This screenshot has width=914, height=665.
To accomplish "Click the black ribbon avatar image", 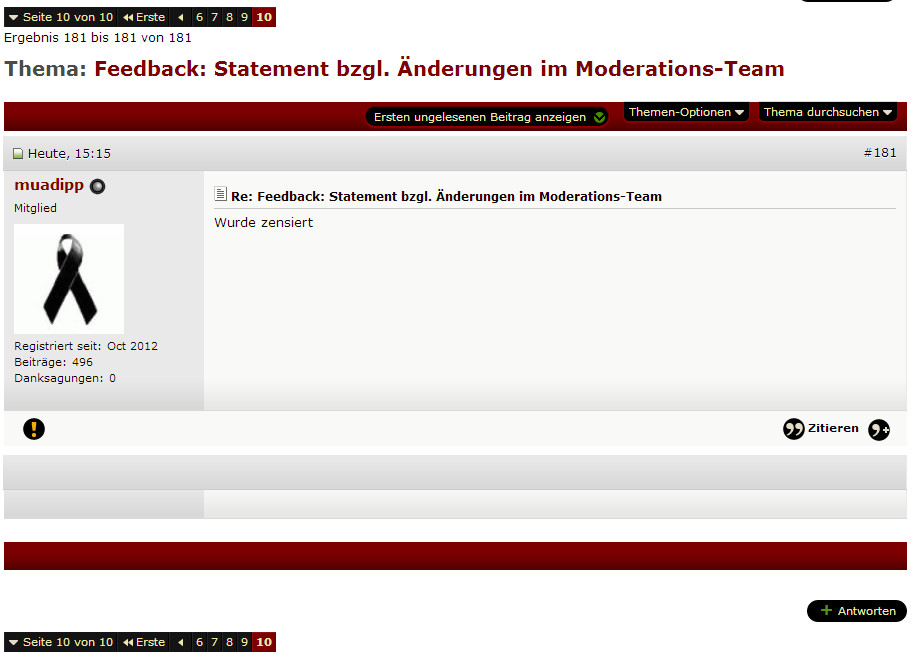I will 69,279.
